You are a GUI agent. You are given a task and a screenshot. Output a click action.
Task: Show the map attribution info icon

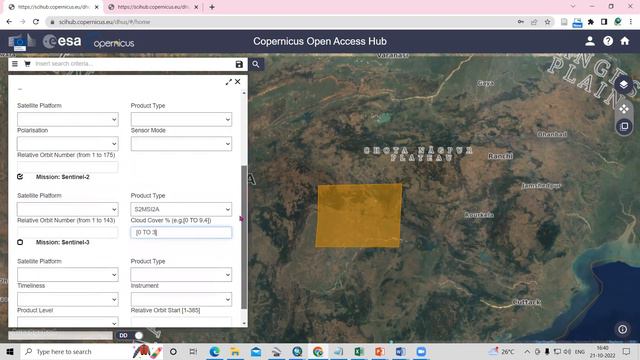click(x=622, y=329)
